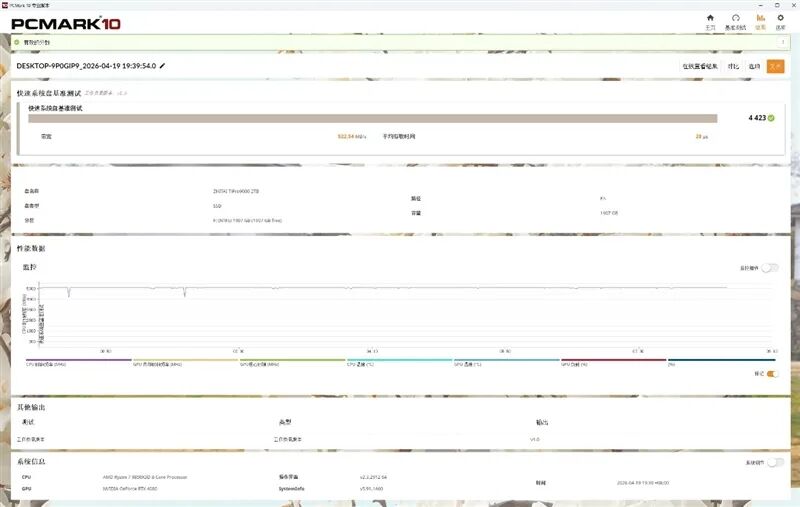The image size is (800, 507).
Task: Toggle the system details switch
Action: 776,462
